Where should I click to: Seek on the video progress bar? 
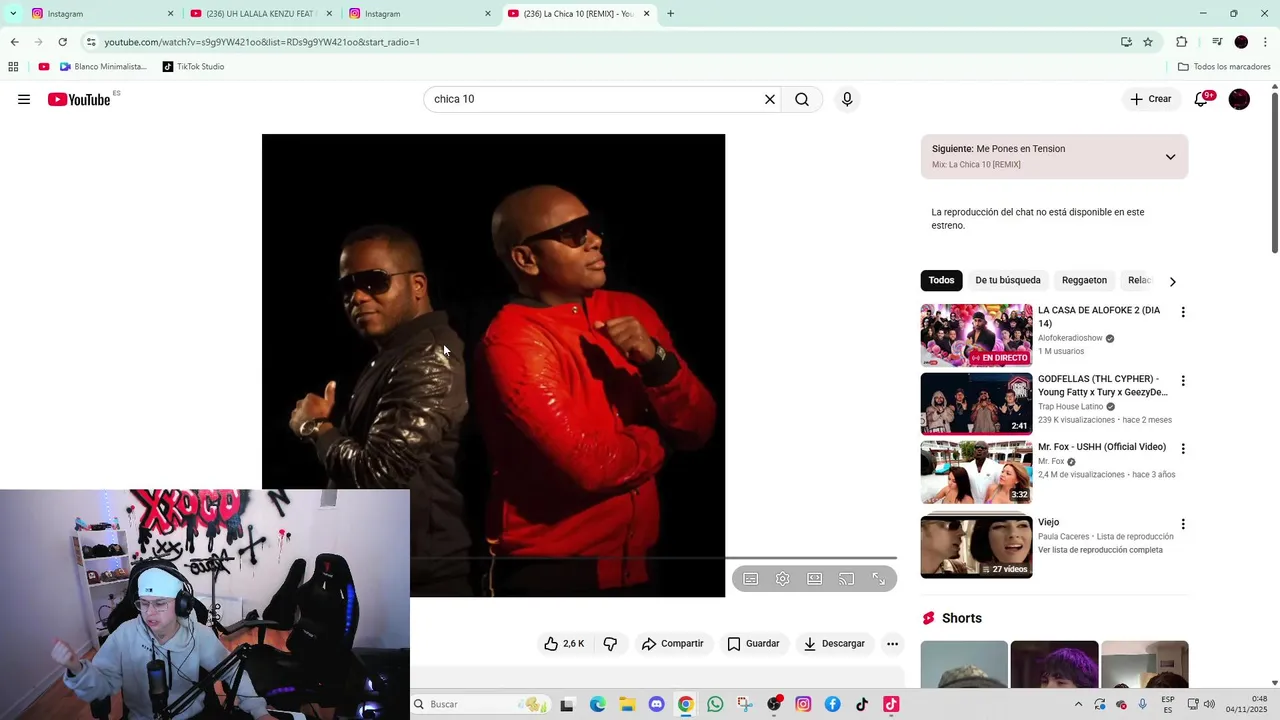pos(653,558)
